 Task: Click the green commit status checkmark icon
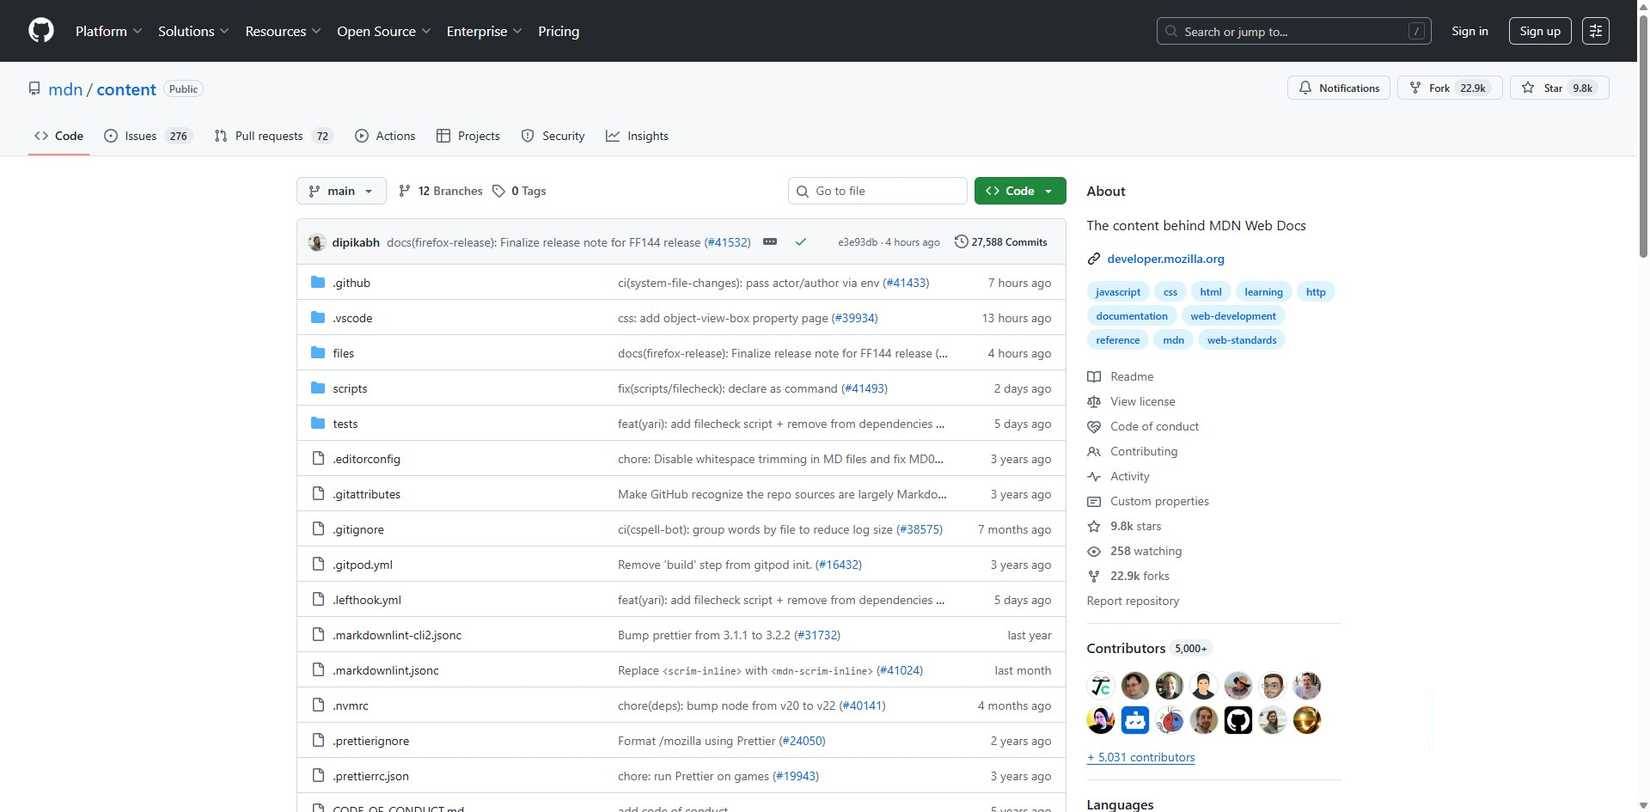pyautogui.click(x=800, y=242)
